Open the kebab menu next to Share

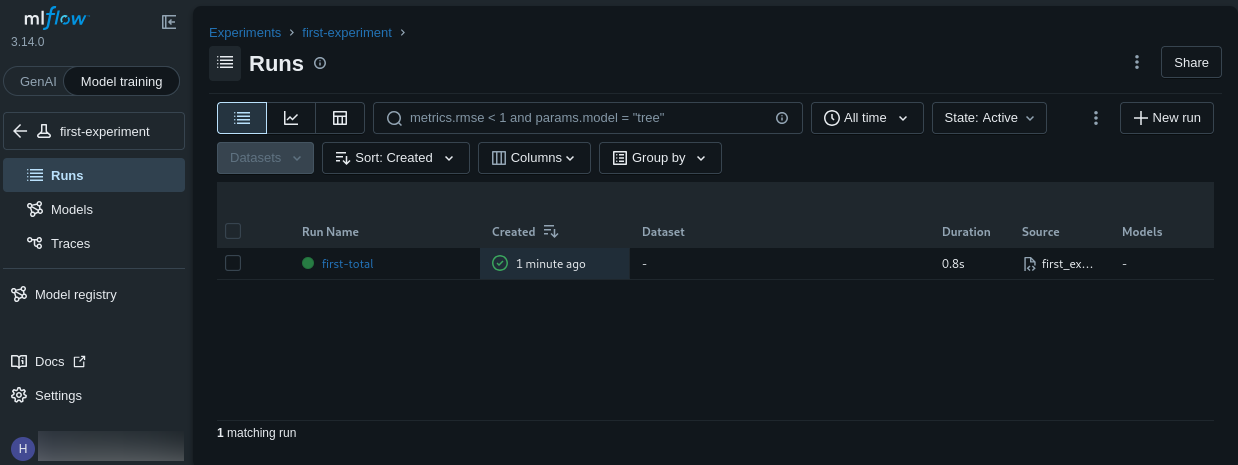point(1136,62)
